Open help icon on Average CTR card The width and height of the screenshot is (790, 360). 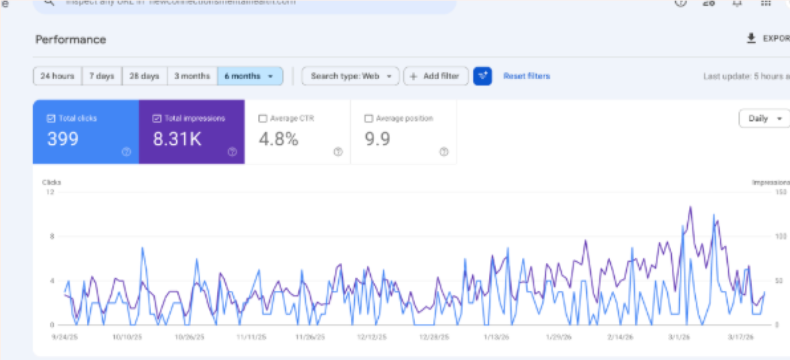pyautogui.click(x=338, y=152)
